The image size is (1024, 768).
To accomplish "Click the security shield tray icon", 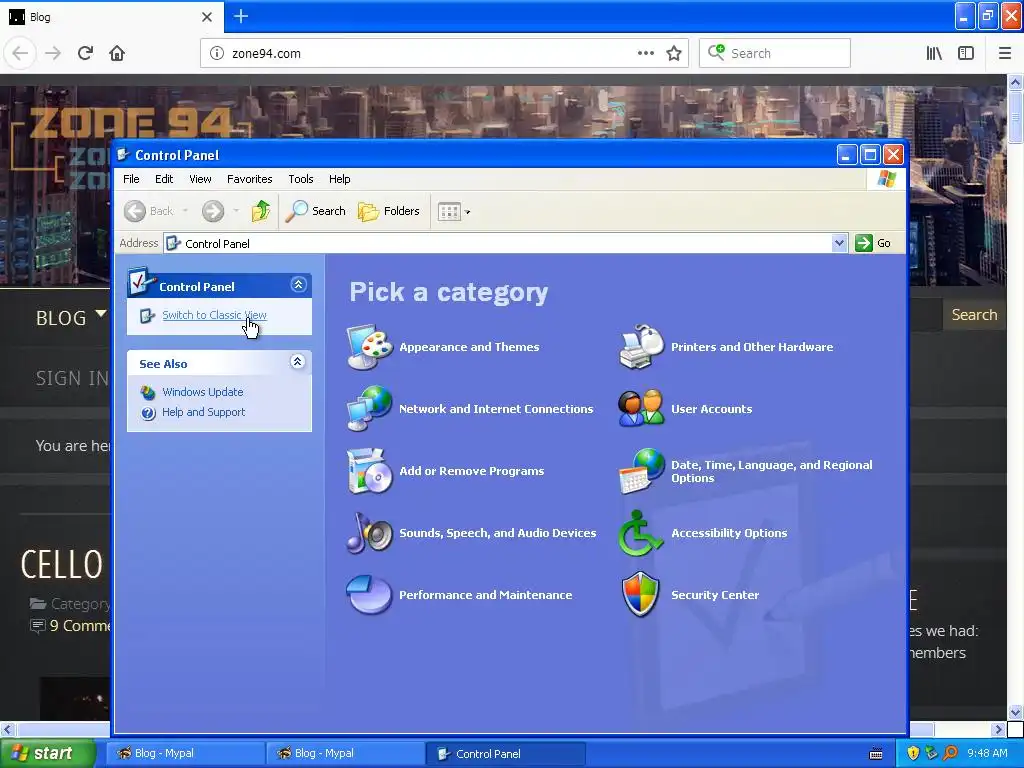I will 913,753.
